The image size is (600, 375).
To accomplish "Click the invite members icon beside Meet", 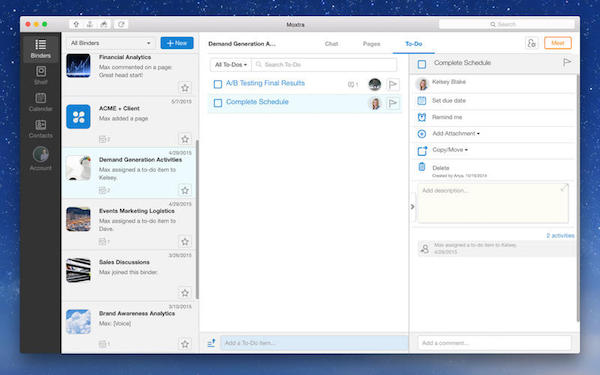I will pyautogui.click(x=532, y=43).
